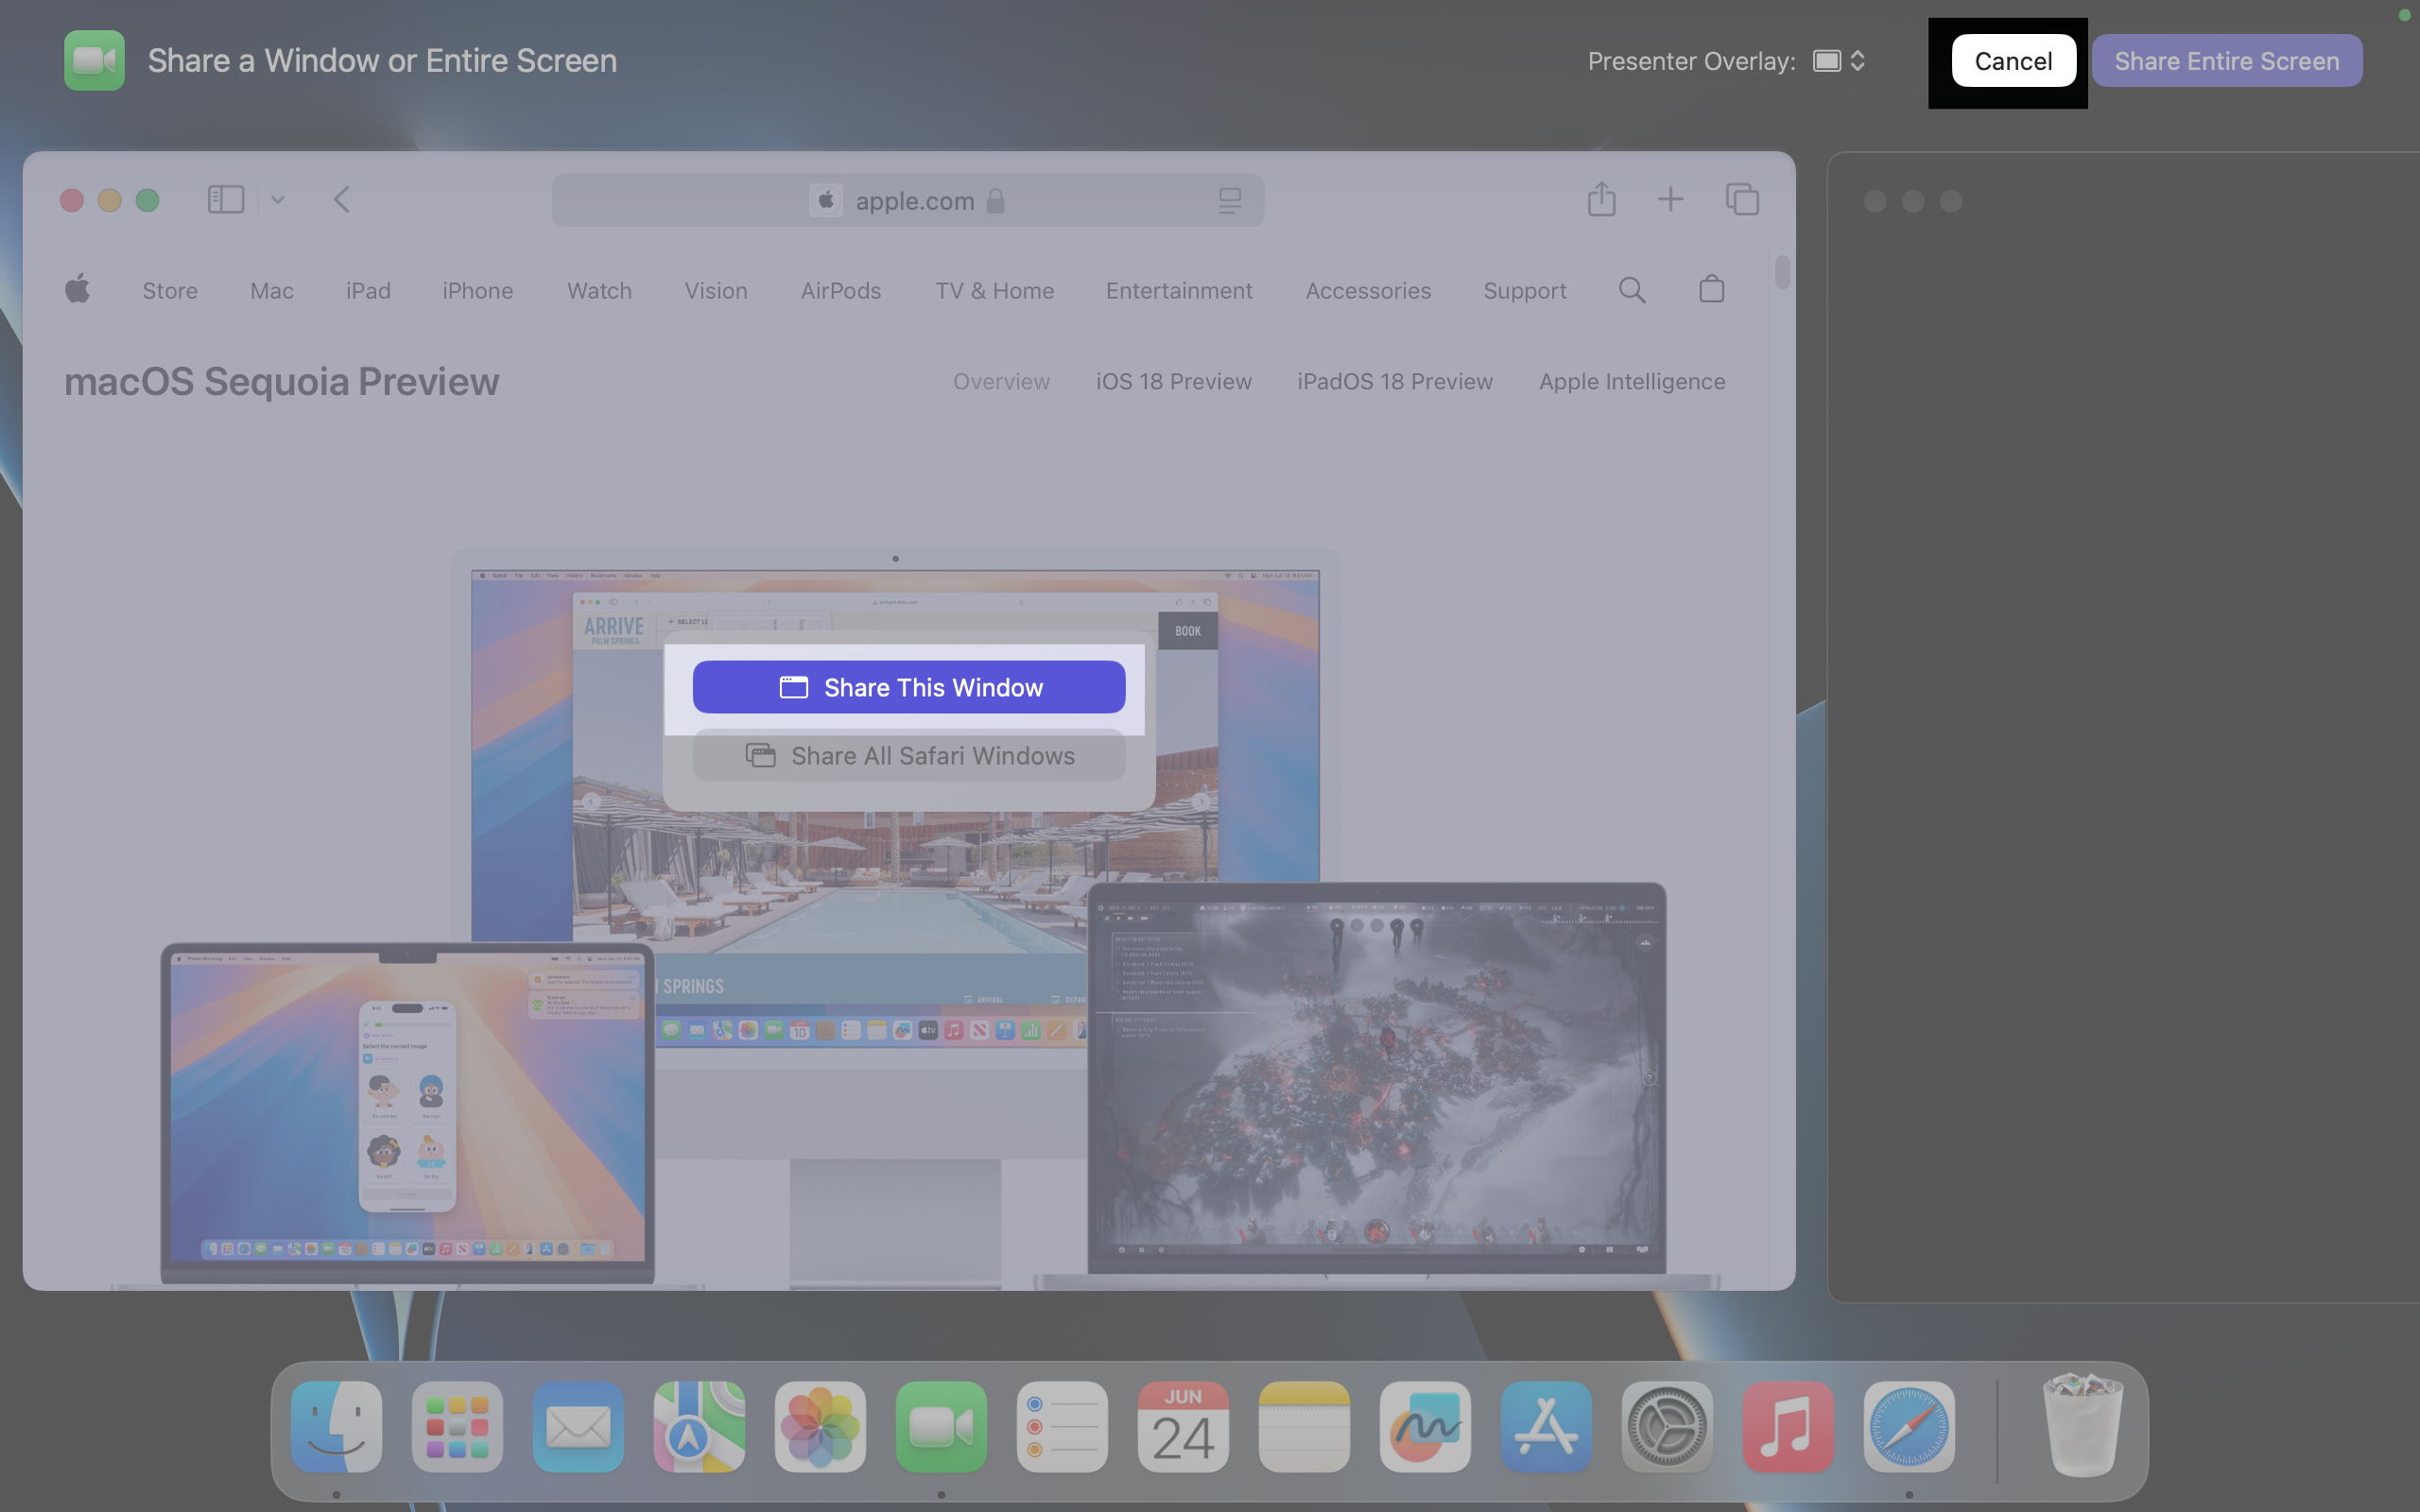Open Music from the dock

pos(1786,1425)
